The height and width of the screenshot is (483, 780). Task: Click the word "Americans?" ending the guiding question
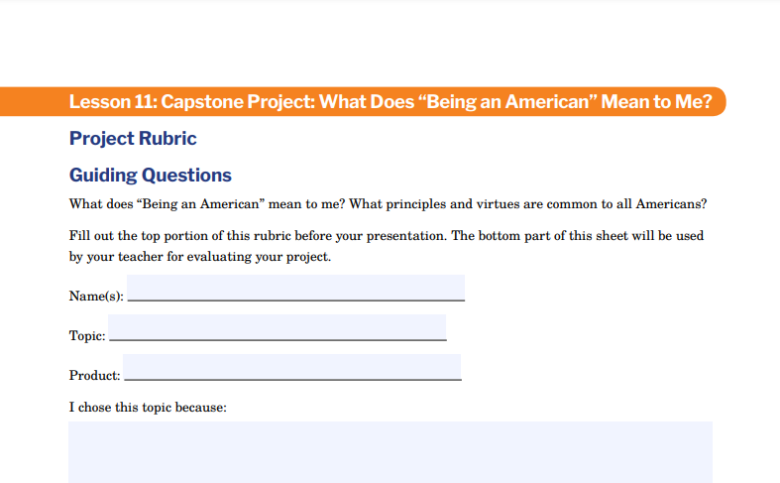click(671, 204)
